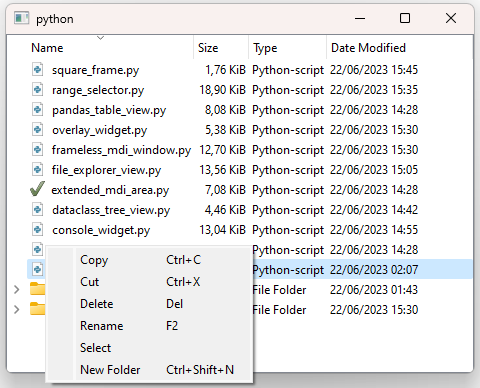
Task: Click the dataclass_tree_view.py file icon
Action: pos(37,210)
